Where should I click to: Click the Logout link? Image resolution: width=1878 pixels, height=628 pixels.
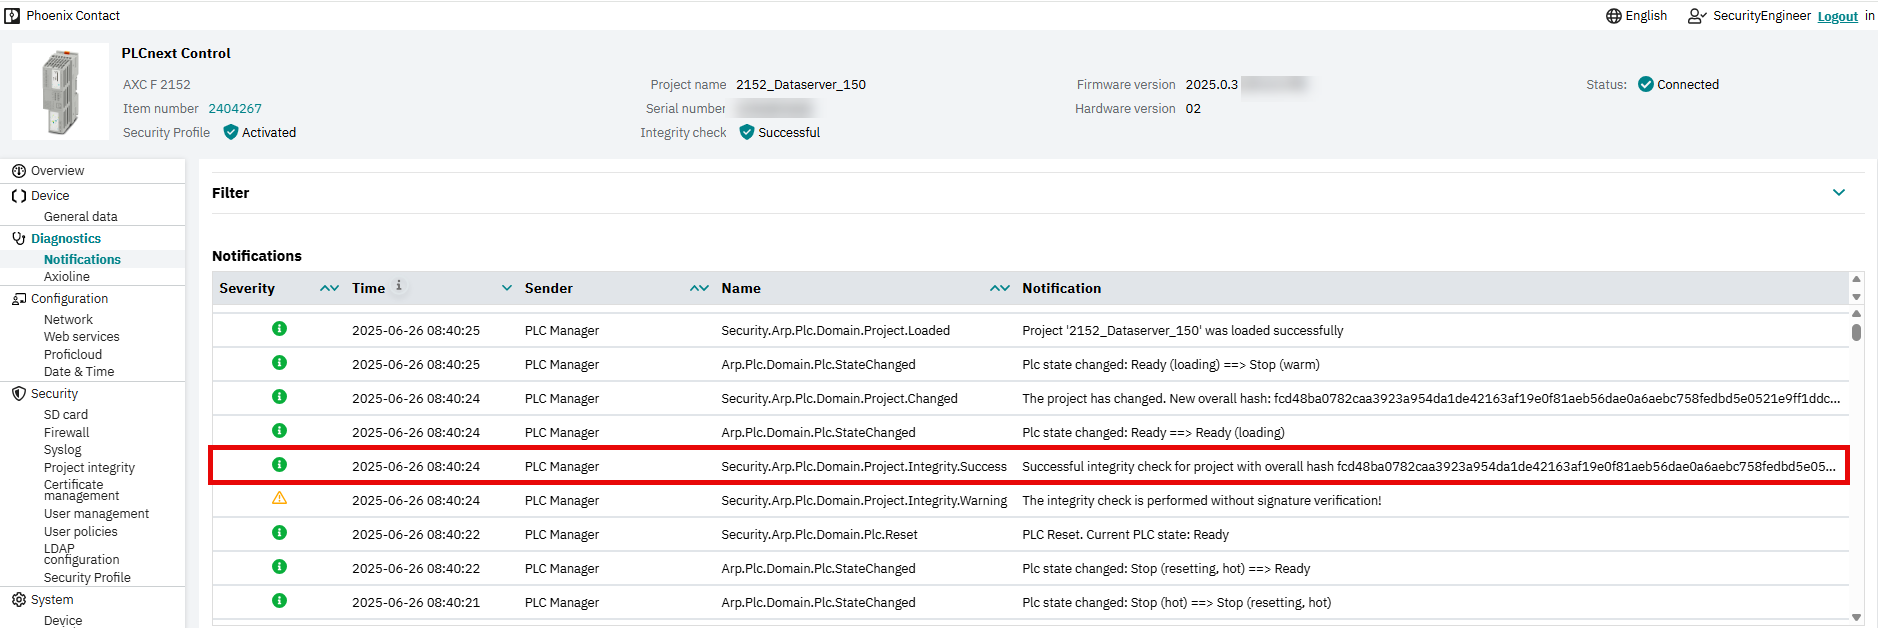(1837, 17)
